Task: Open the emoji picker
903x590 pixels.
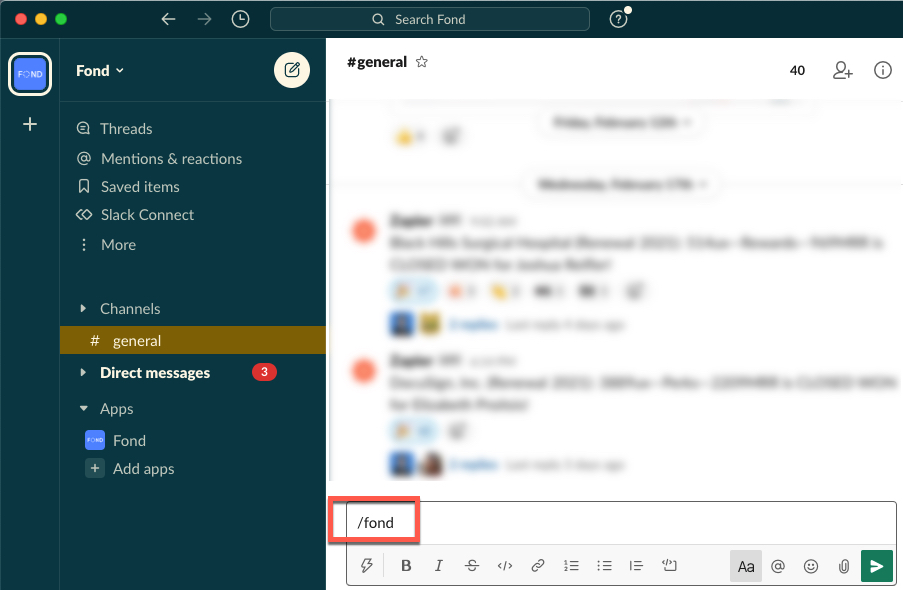Action: tap(811, 566)
